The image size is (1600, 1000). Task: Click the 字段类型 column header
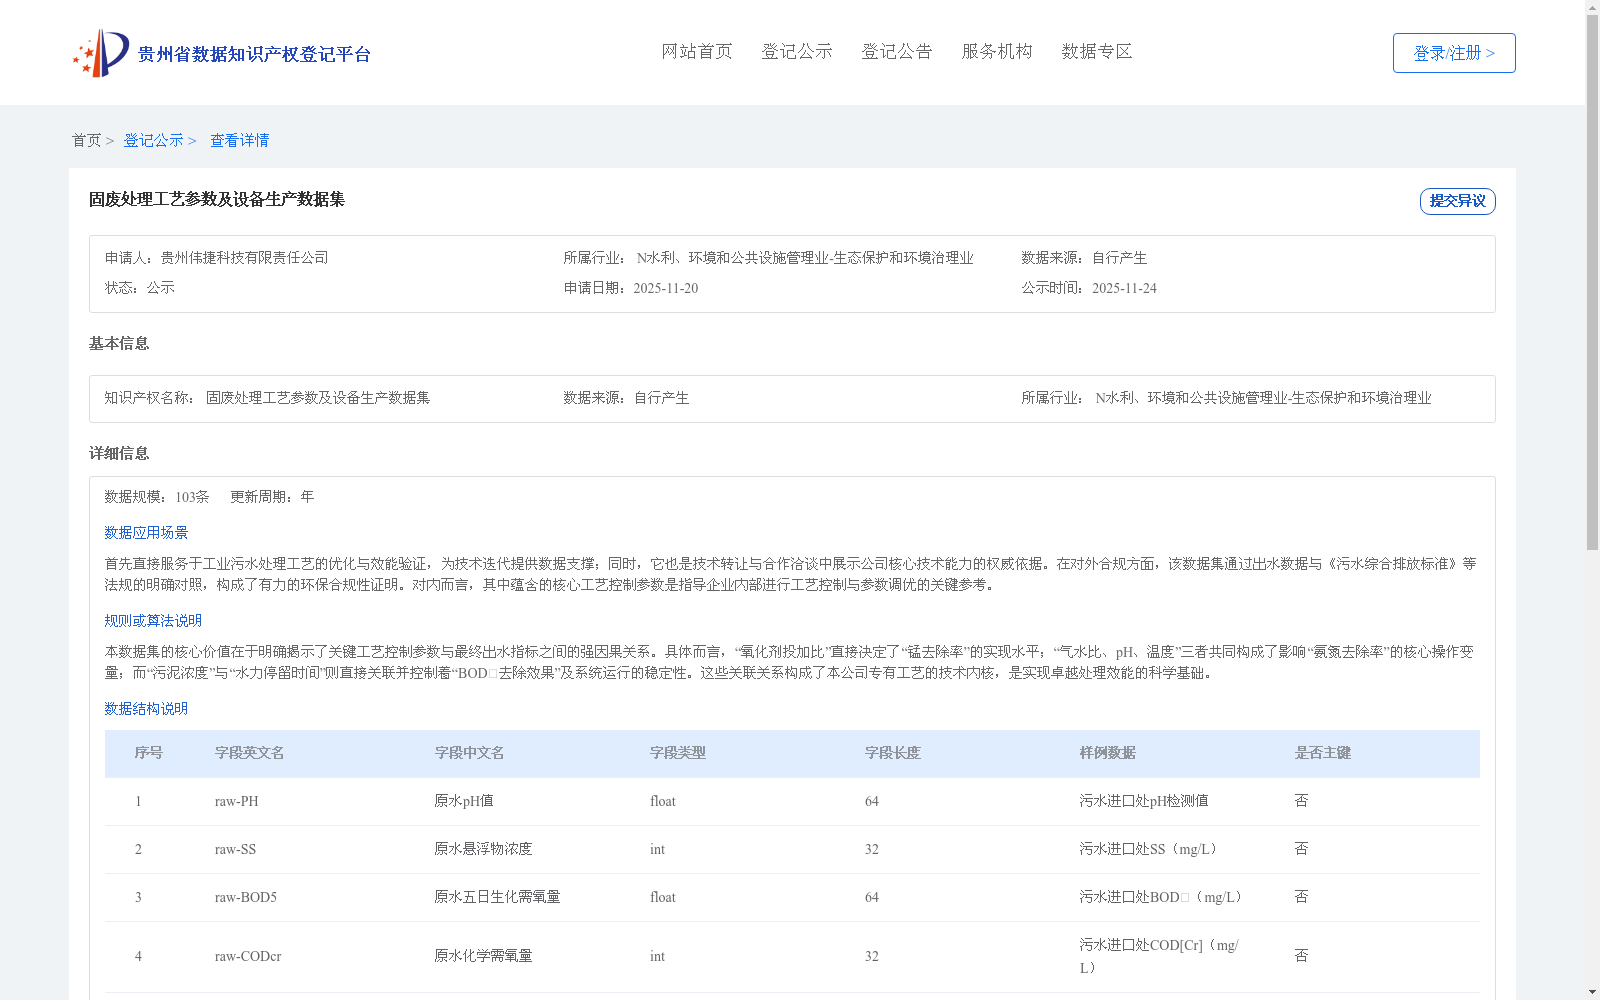click(x=678, y=753)
